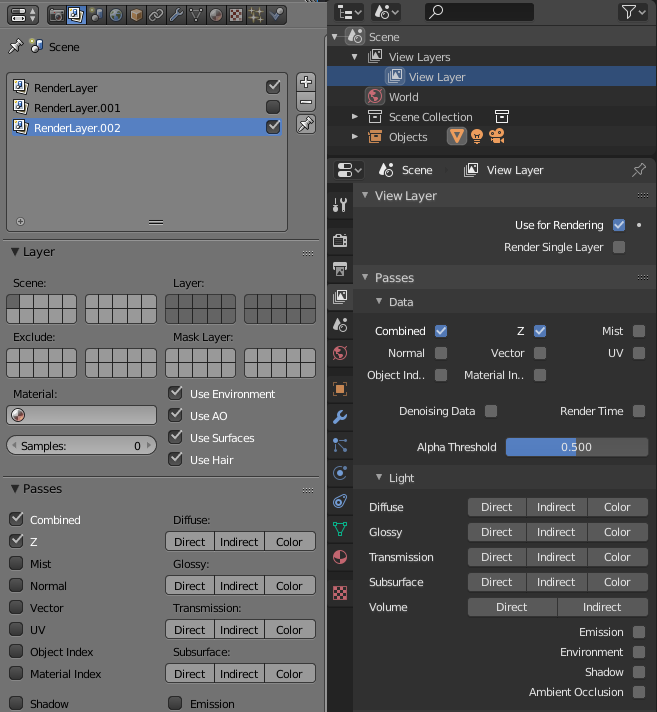This screenshot has width=657, height=712.
Task: Click the Samples value field
Action: tap(82, 445)
